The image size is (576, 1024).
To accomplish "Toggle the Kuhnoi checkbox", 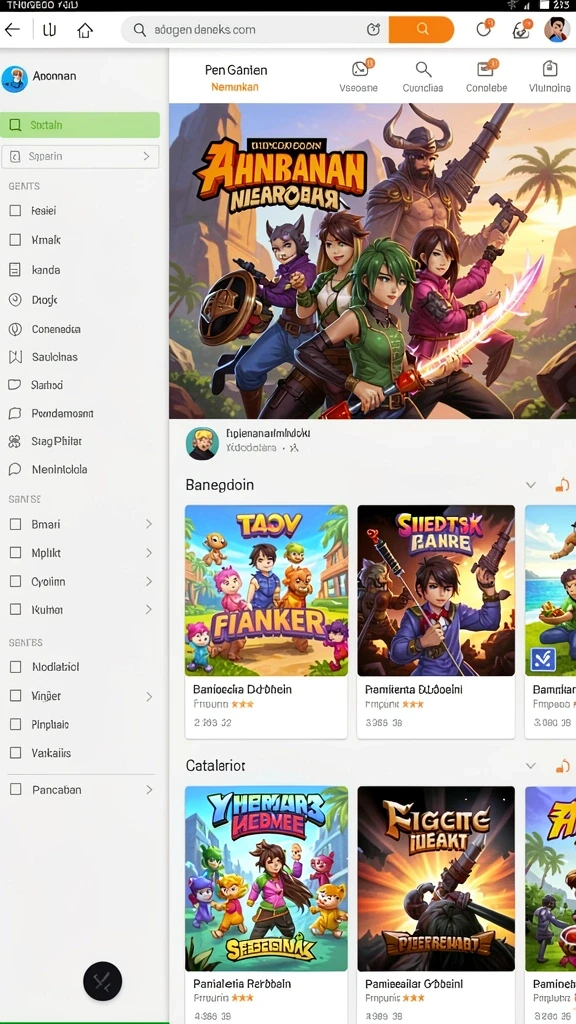I will tap(15, 609).
